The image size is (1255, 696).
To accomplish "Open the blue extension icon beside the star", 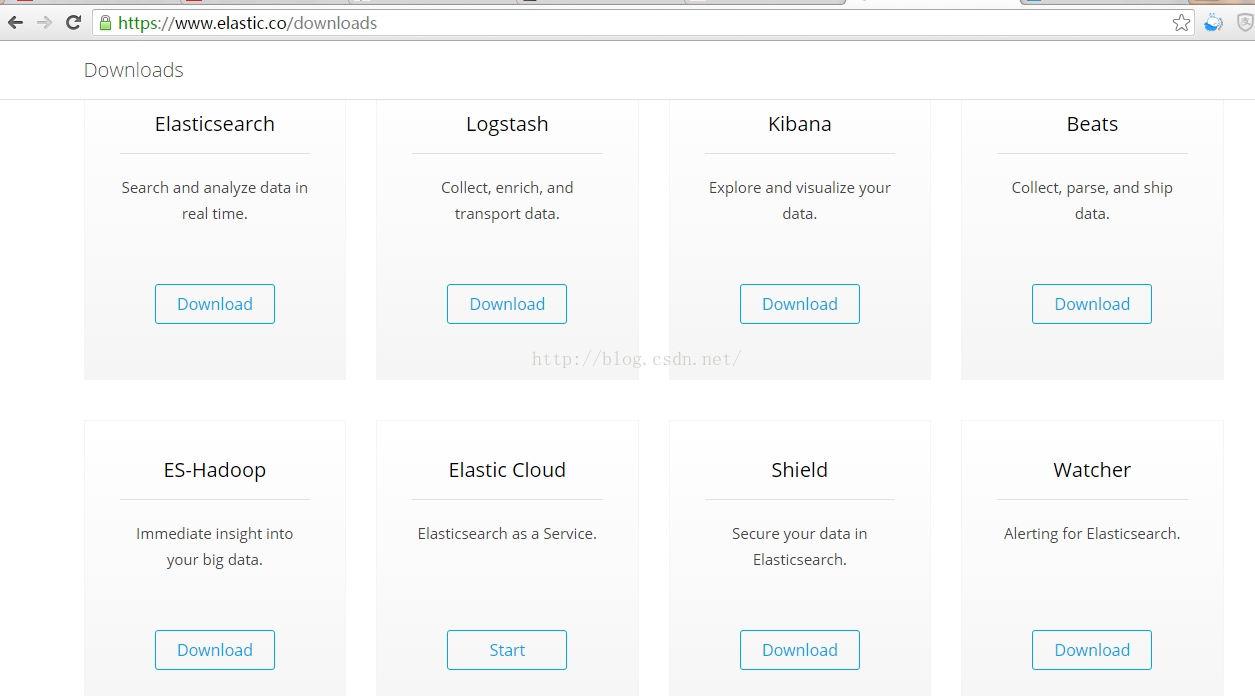I will pyautogui.click(x=1214, y=22).
